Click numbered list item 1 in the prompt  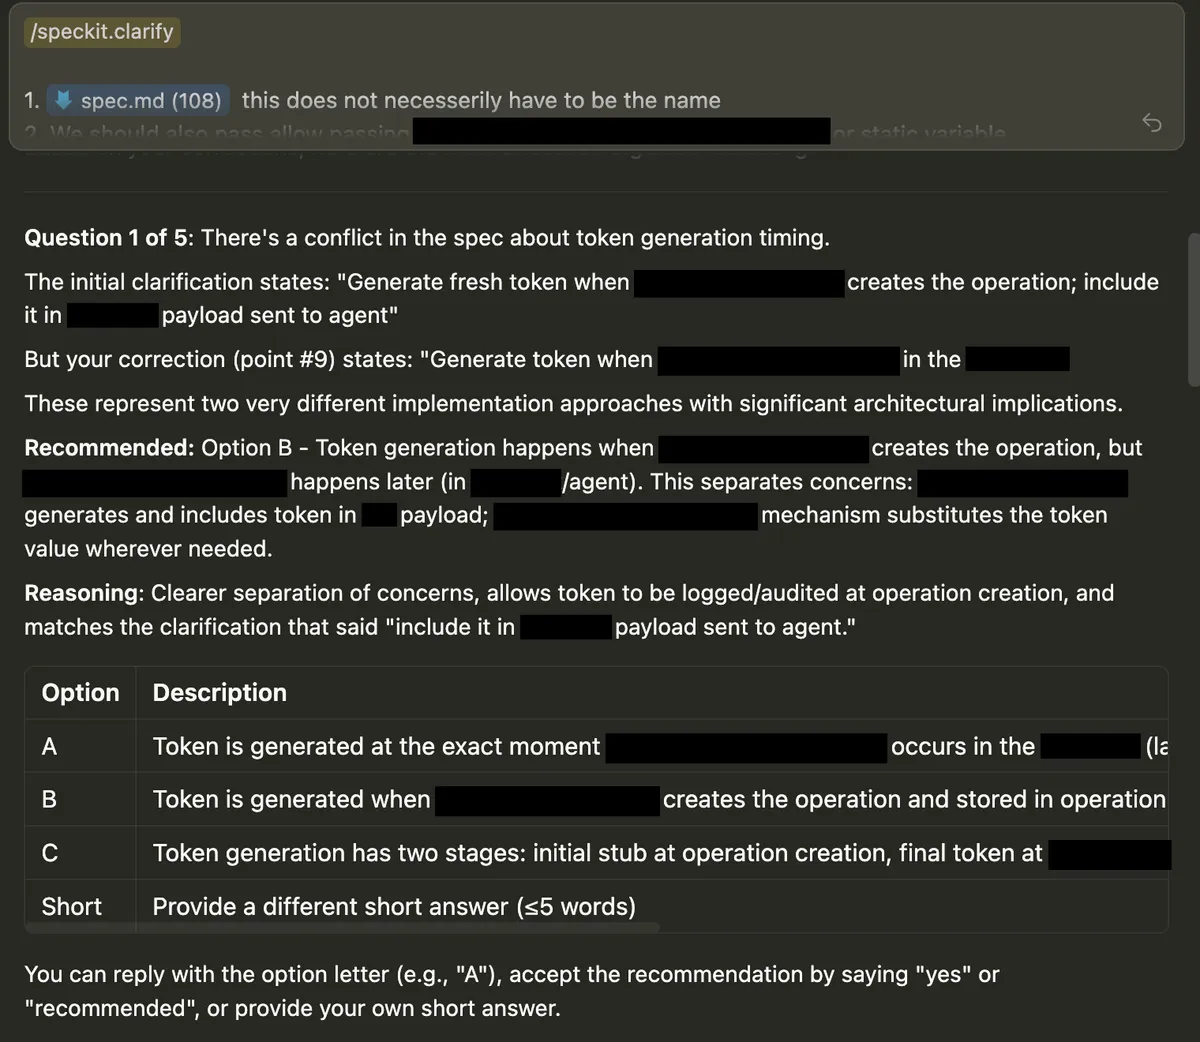coord(31,99)
